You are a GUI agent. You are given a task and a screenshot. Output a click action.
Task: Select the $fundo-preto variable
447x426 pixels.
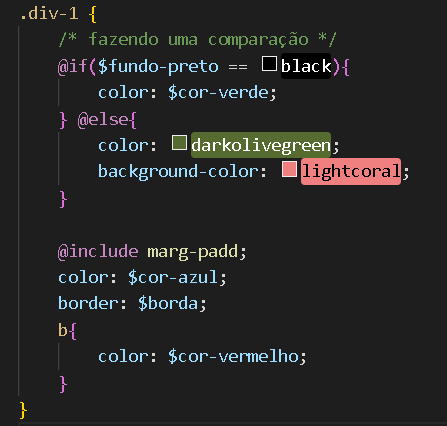coord(158,66)
